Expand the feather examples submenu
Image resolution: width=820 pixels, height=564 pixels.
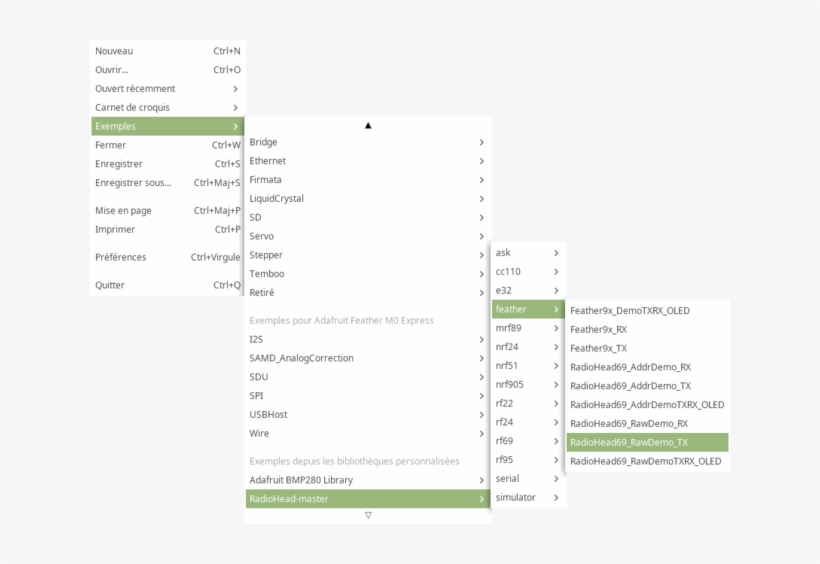pos(511,310)
